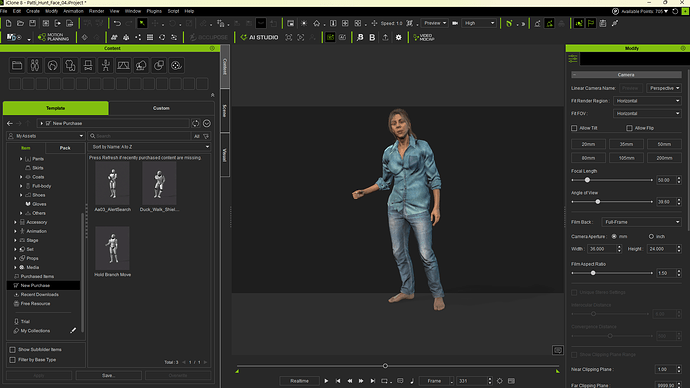This screenshot has width=690, height=388.
Task: Select the Head content category icon
Action: click(x=52, y=66)
